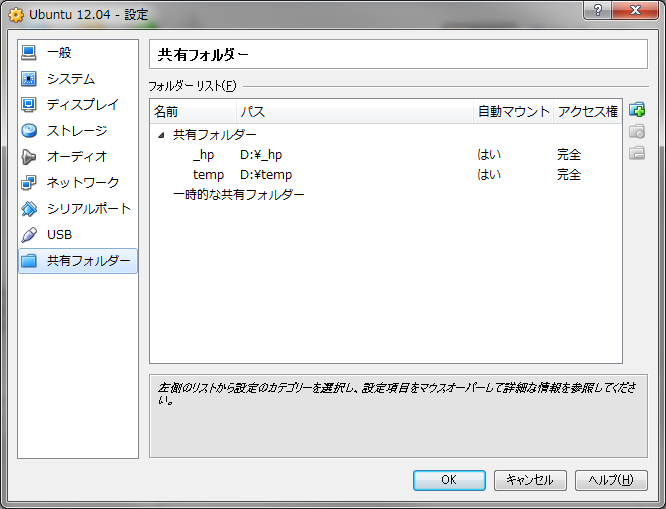Click the title bar question mark button
The height and width of the screenshot is (509, 666).
(x=597, y=10)
